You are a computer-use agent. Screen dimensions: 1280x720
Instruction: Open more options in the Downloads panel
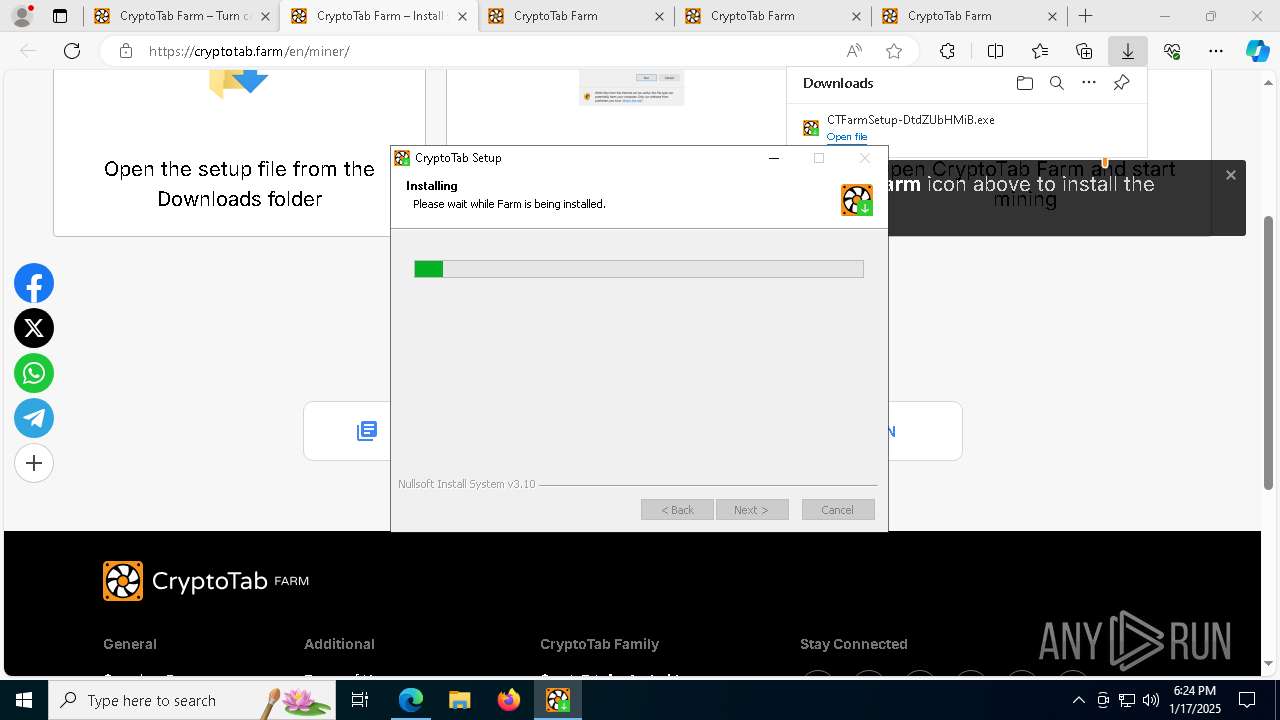pos(1089,83)
